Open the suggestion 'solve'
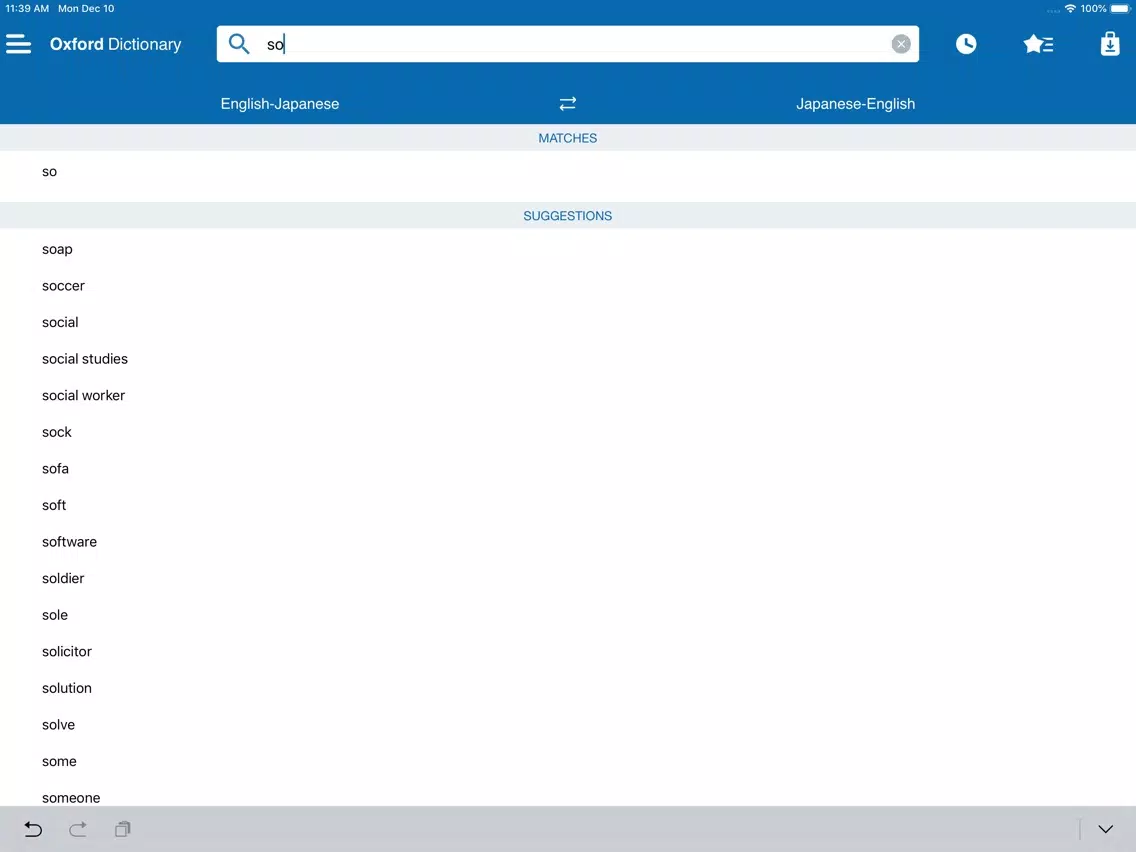Image resolution: width=1136 pixels, height=852 pixels. [568, 724]
